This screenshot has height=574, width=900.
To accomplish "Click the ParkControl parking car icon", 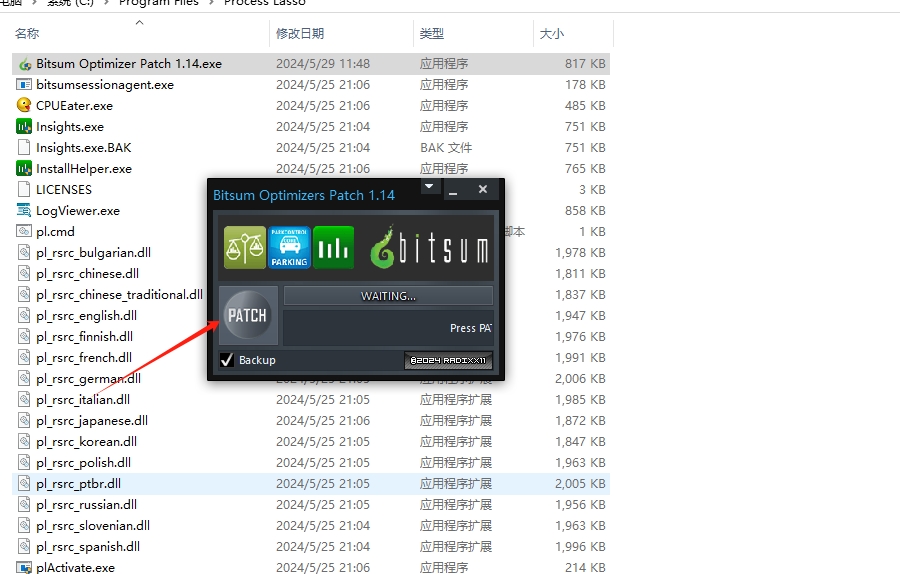I will (x=289, y=247).
